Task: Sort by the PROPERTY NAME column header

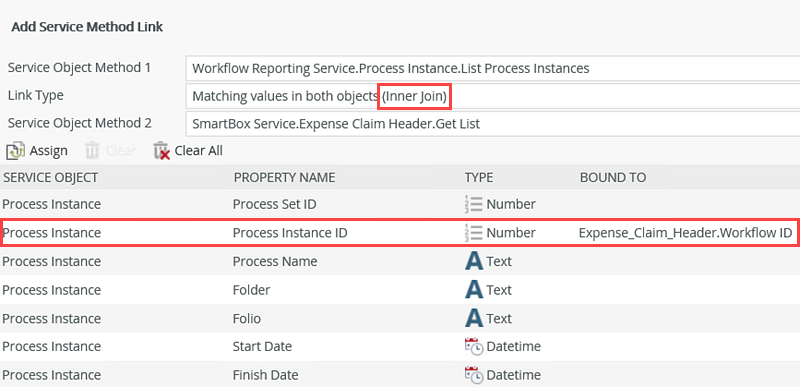Action: (284, 177)
